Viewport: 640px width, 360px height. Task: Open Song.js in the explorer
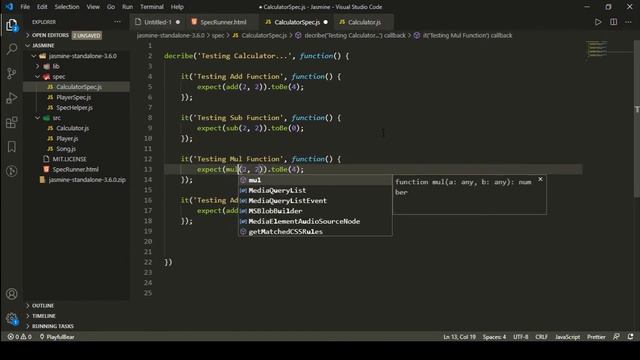pyautogui.click(x=66, y=149)
